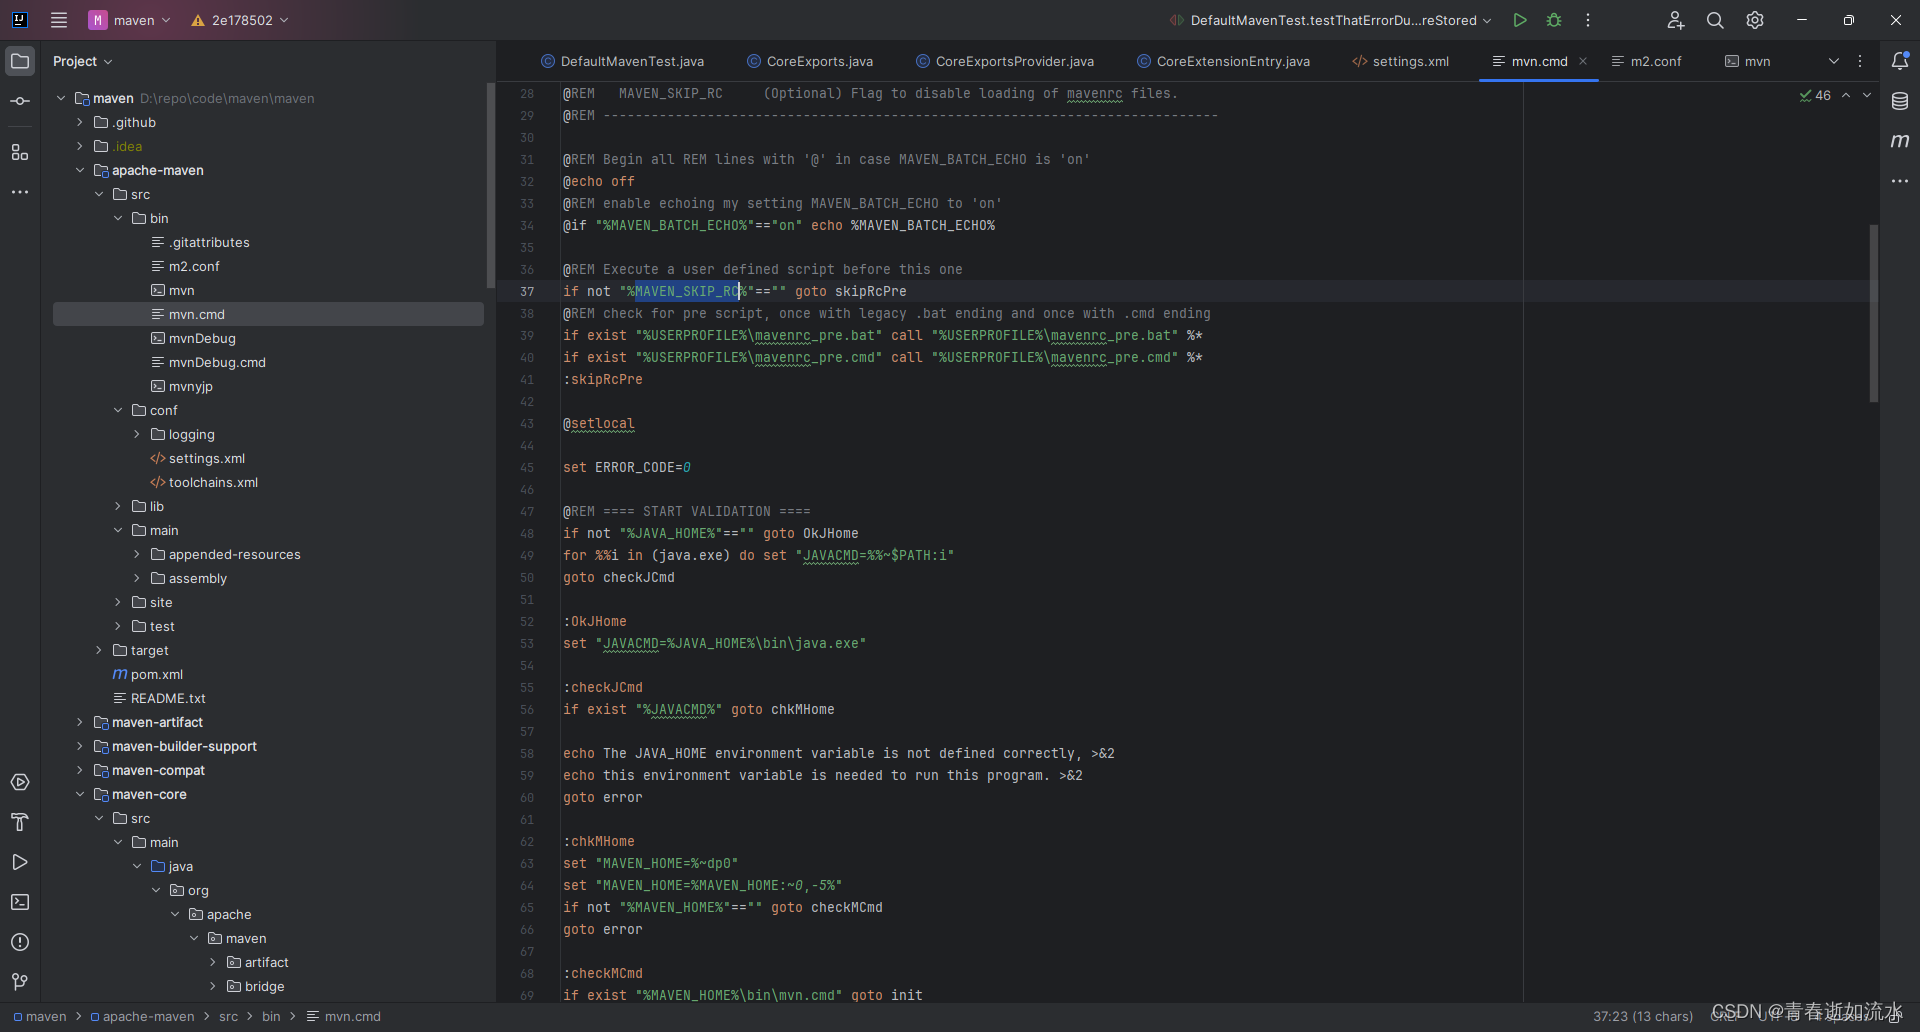Viewport: 1920px width, 1032px height.
Task: Expand the maven-artifact module folder
Action: coord(80,722)
